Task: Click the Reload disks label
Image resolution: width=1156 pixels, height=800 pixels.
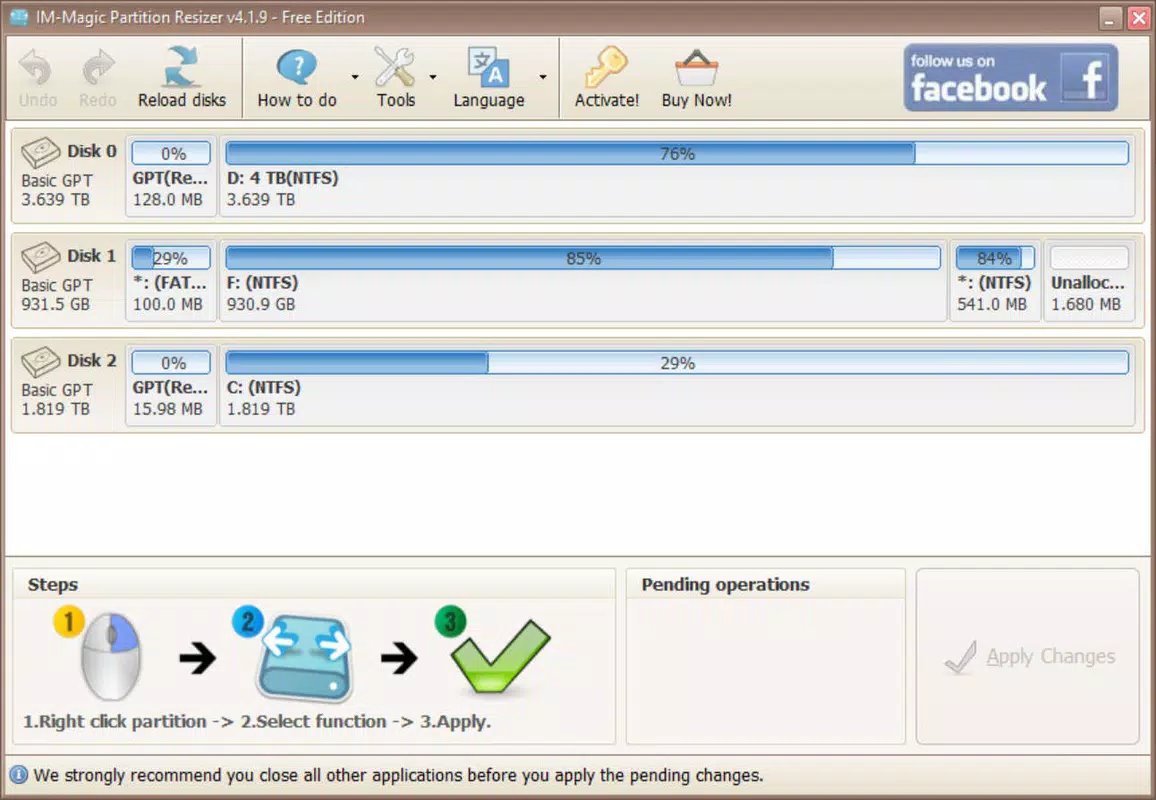Action: click(x=181, y=100)
